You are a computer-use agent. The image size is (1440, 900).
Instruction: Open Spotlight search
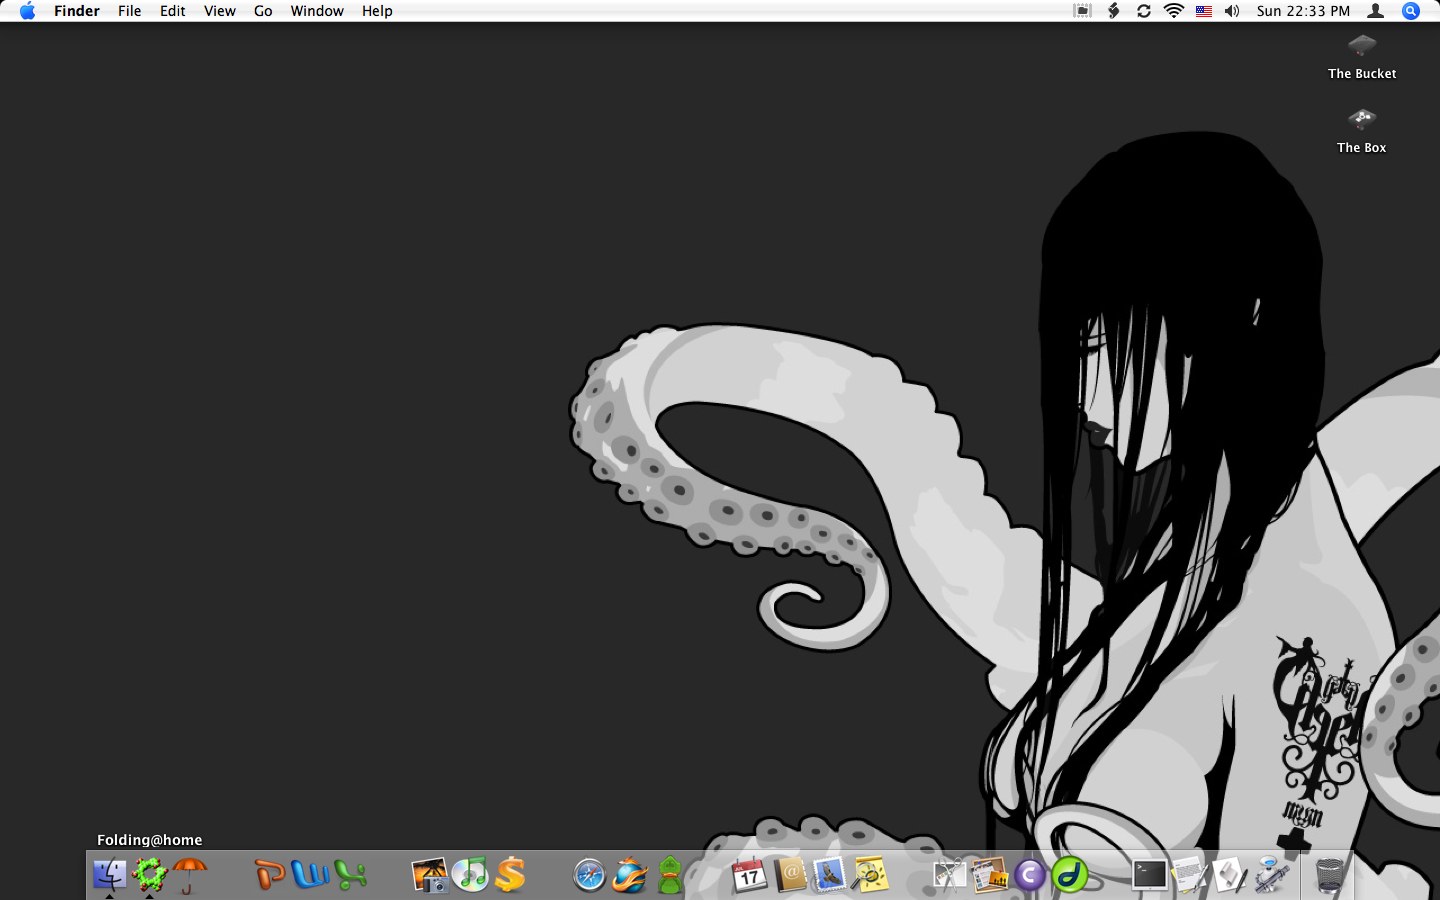(1411, 11)
